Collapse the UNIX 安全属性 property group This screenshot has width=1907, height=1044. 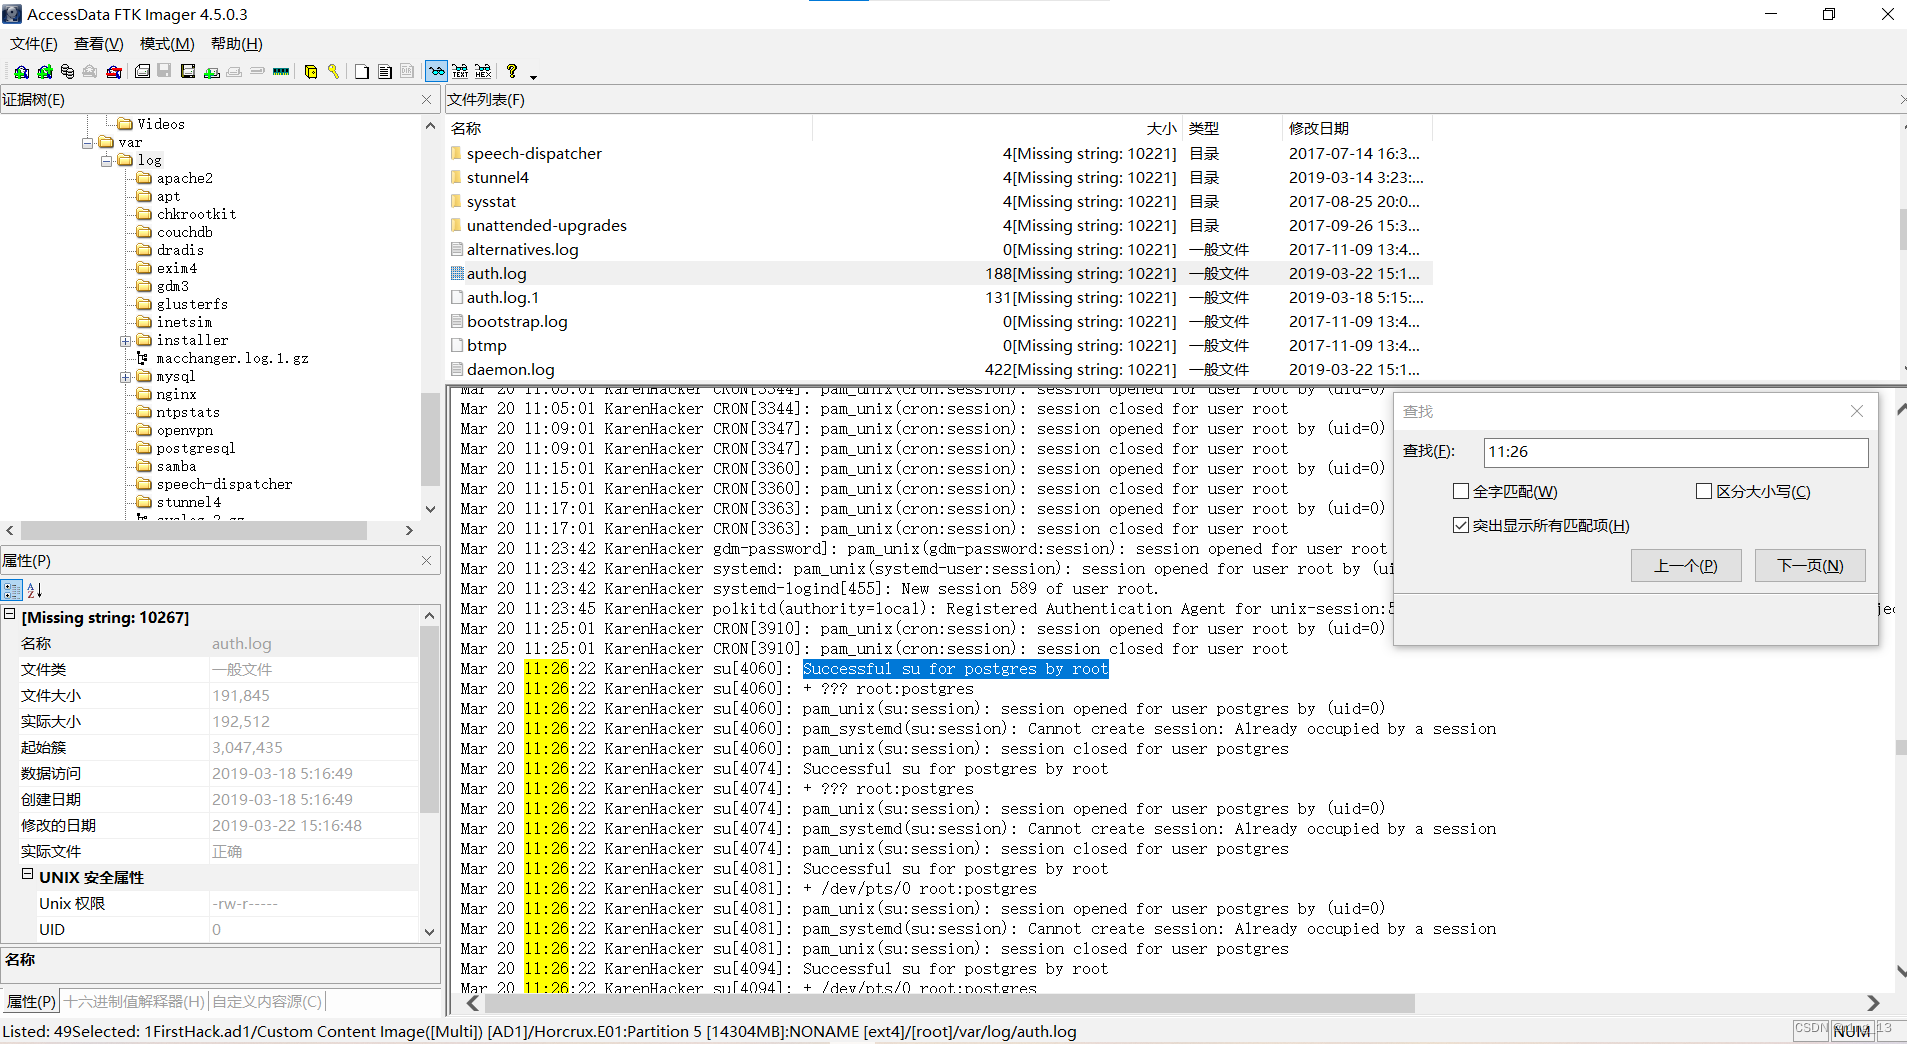[x=28, y=874]
